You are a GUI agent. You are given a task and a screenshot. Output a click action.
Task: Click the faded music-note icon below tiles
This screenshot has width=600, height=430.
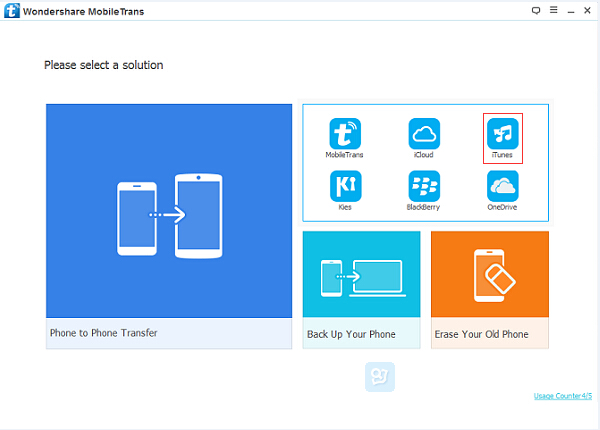[380, 377]
